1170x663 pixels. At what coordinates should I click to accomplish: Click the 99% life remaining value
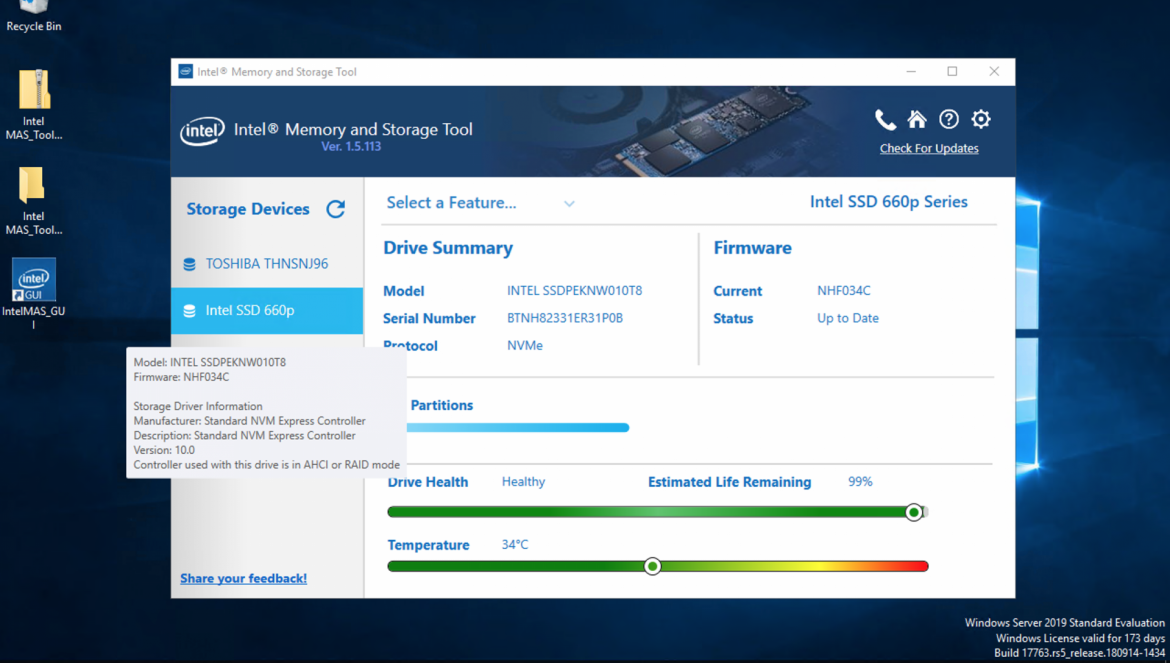pos(860,482)
